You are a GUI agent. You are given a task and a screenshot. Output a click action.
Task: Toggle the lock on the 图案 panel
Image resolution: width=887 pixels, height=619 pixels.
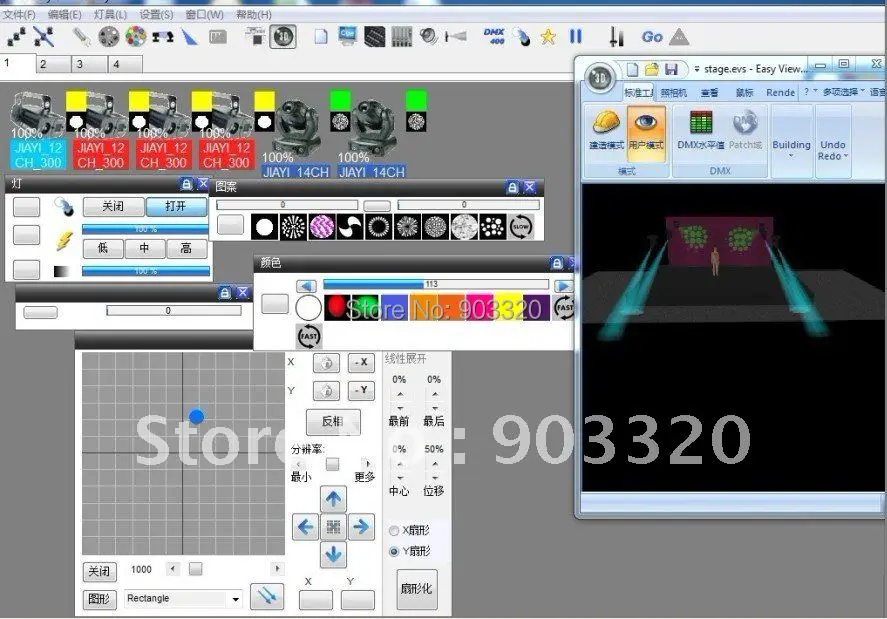512,187
